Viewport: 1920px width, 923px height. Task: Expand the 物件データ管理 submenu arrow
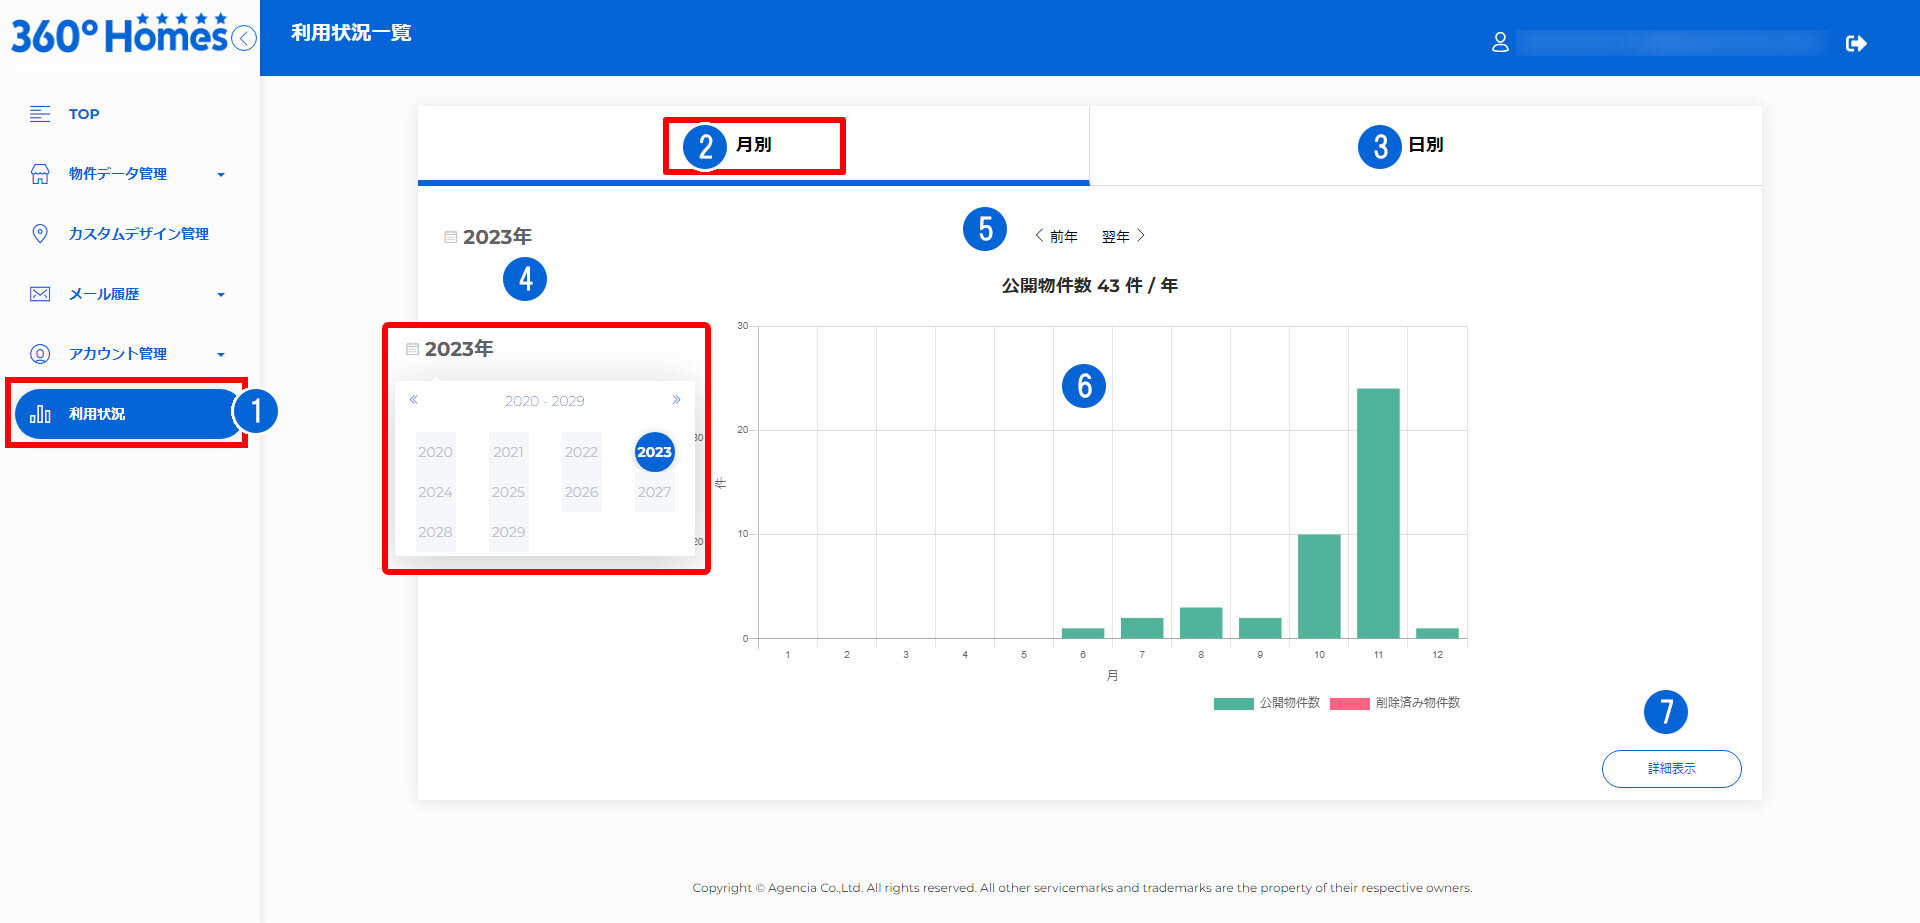click(x=221, y=175)
